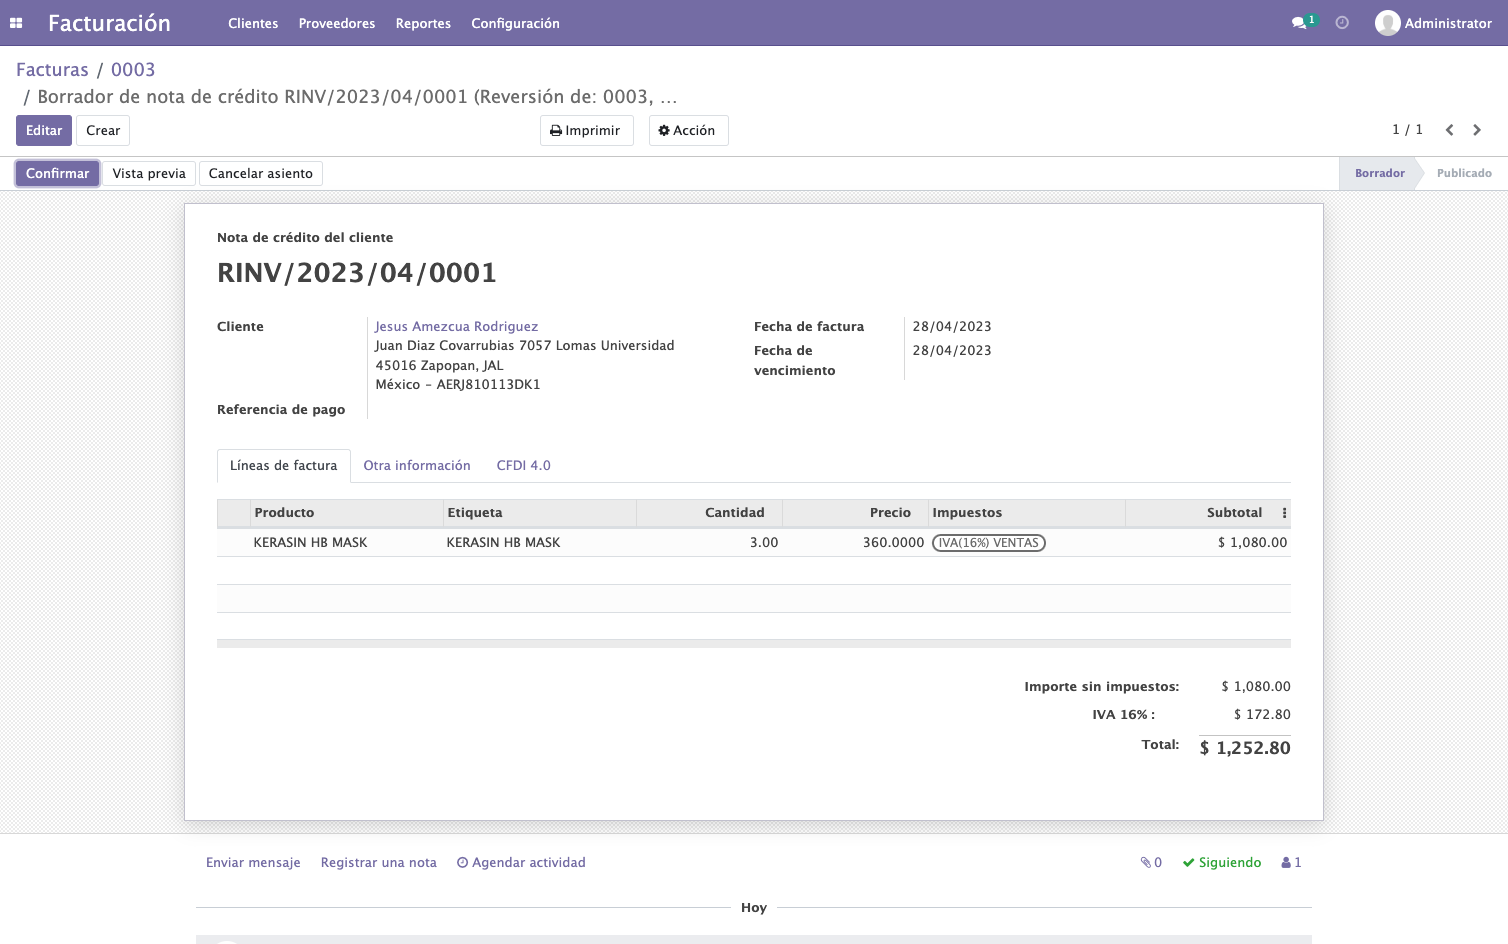
Task: Select the Publicado status stage
Action: click(1464, 174)
